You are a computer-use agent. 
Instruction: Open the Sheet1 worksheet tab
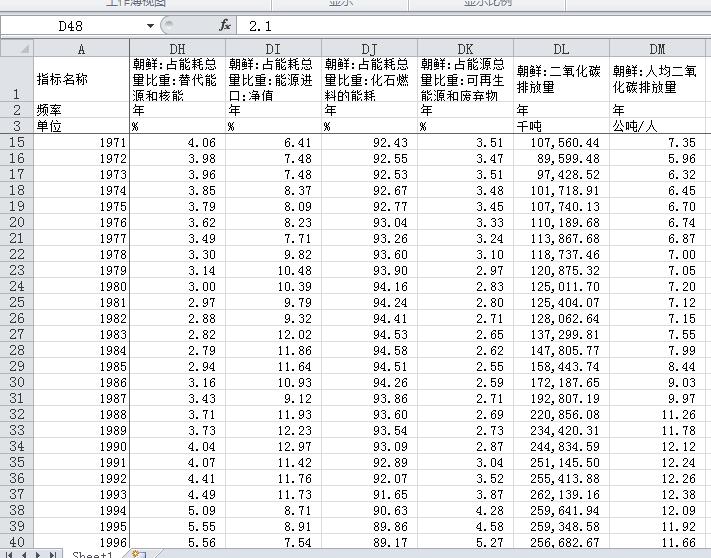[x=92, y=554]
